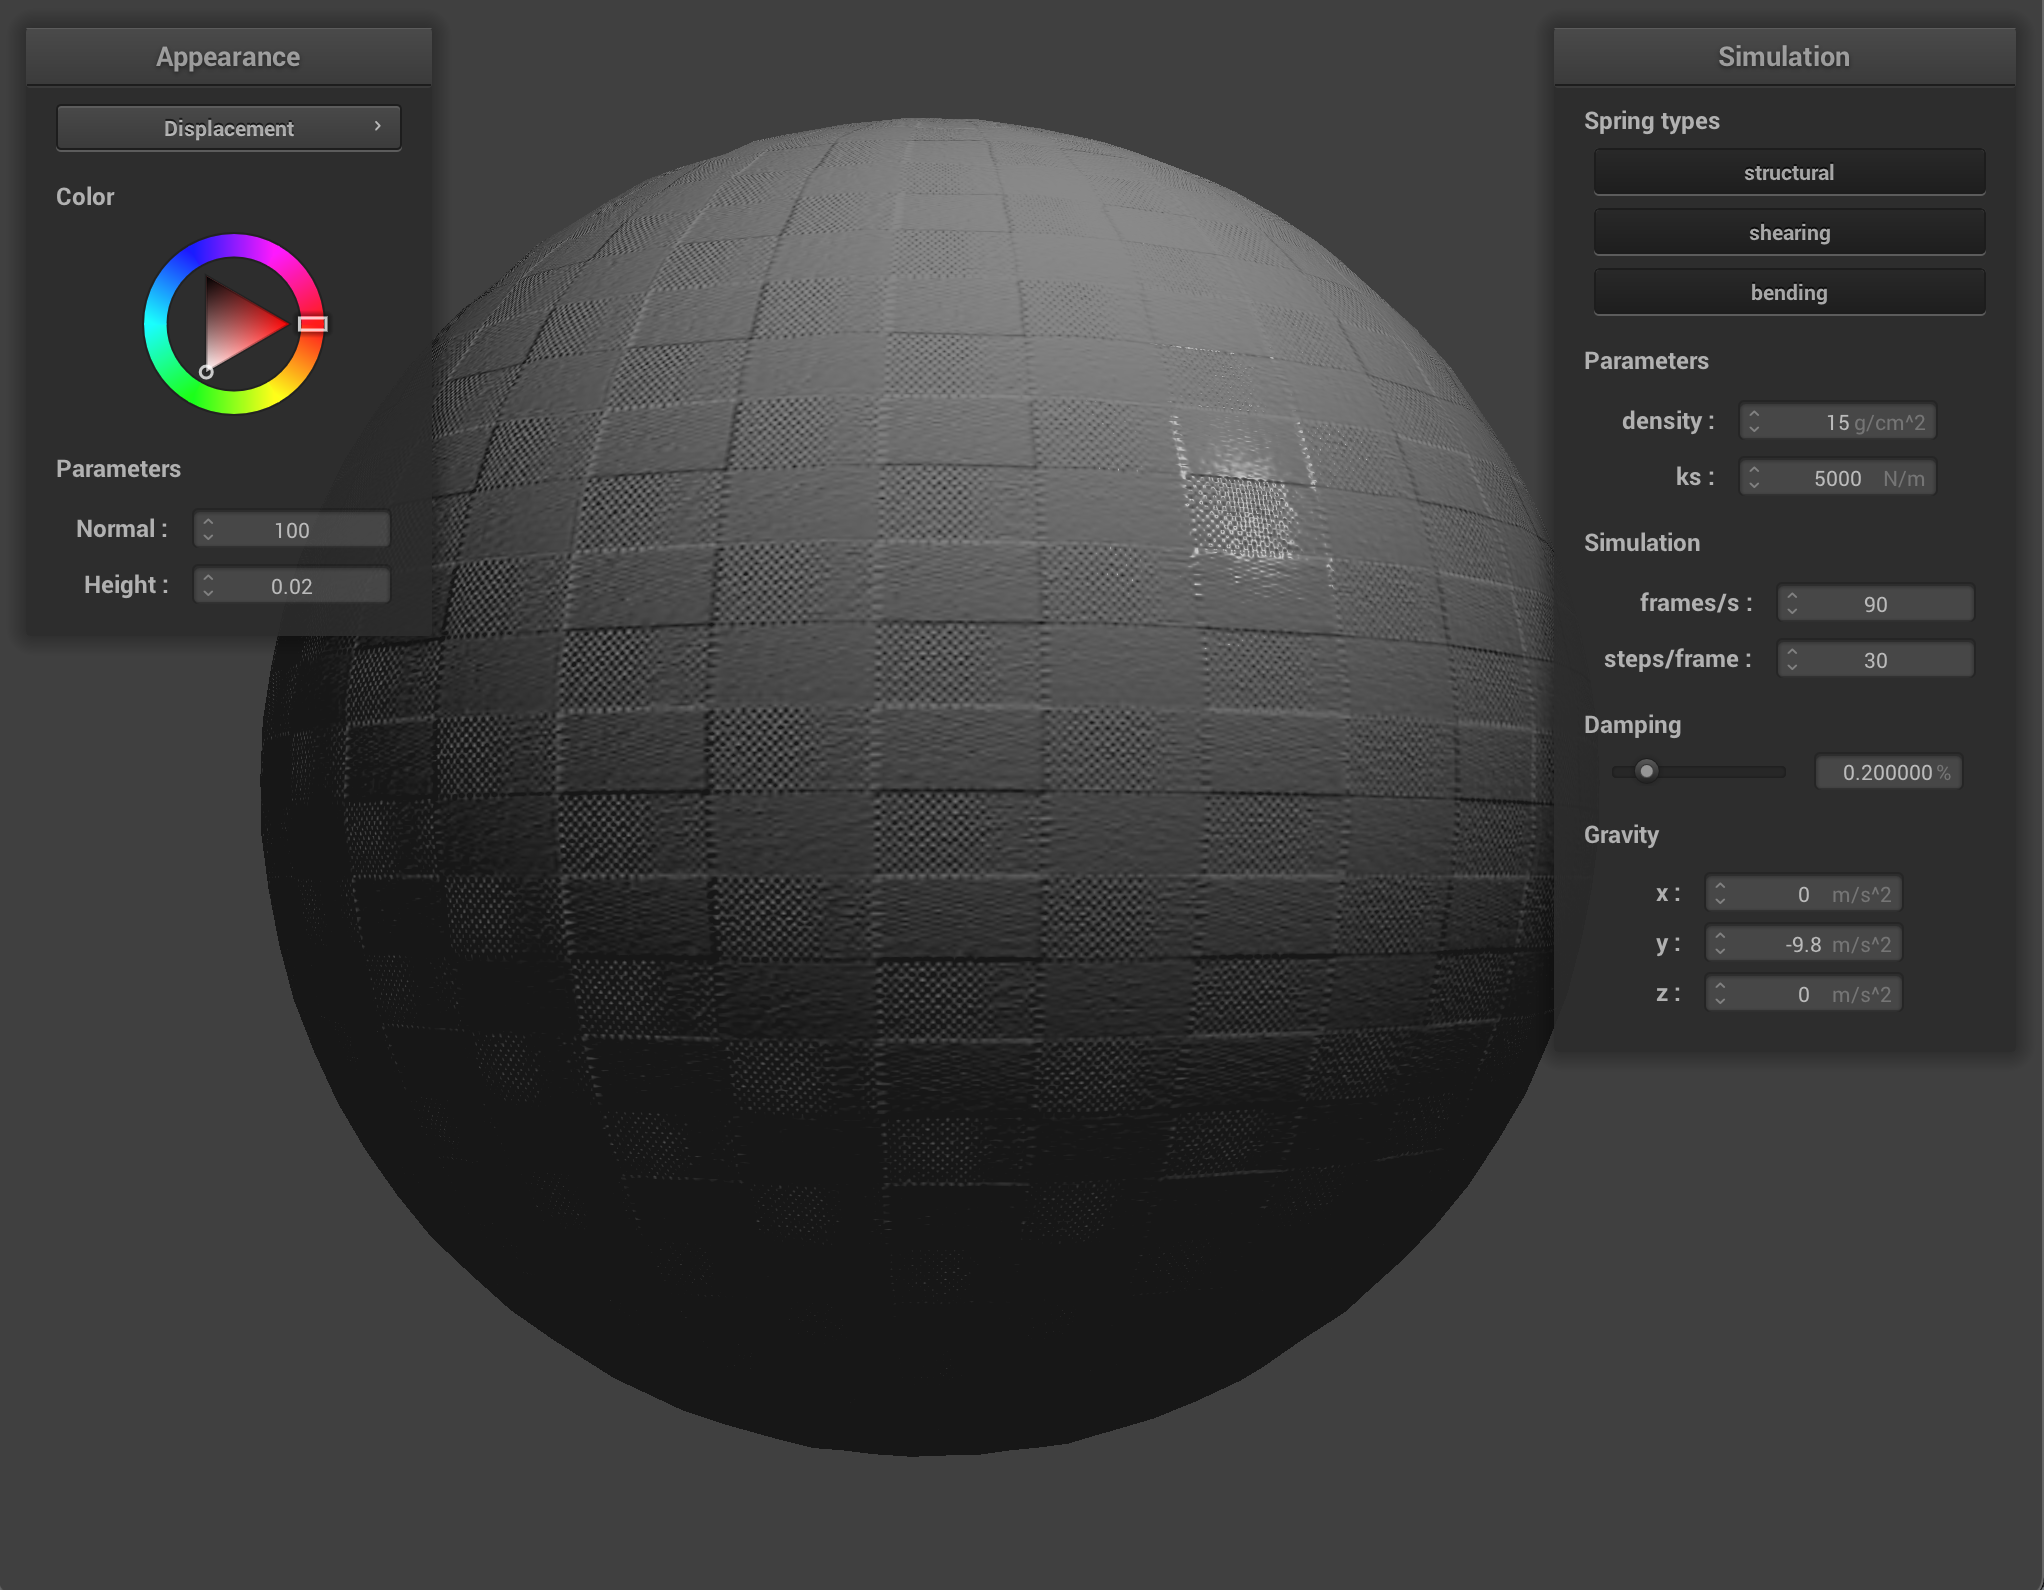Click the Height field stepper arrows
Image resolution: width=2044 pixels, height=1590 pixels.
coord(208,585)
